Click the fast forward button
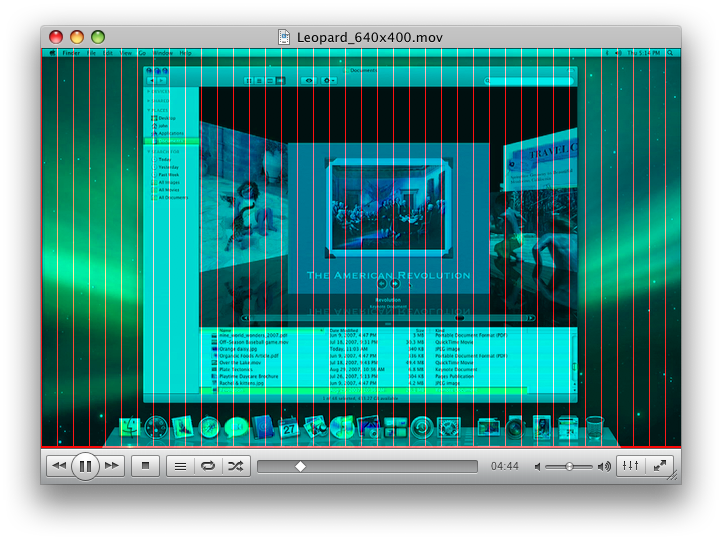722x540 pixels. pyautogui.click(x=112, y=466)
